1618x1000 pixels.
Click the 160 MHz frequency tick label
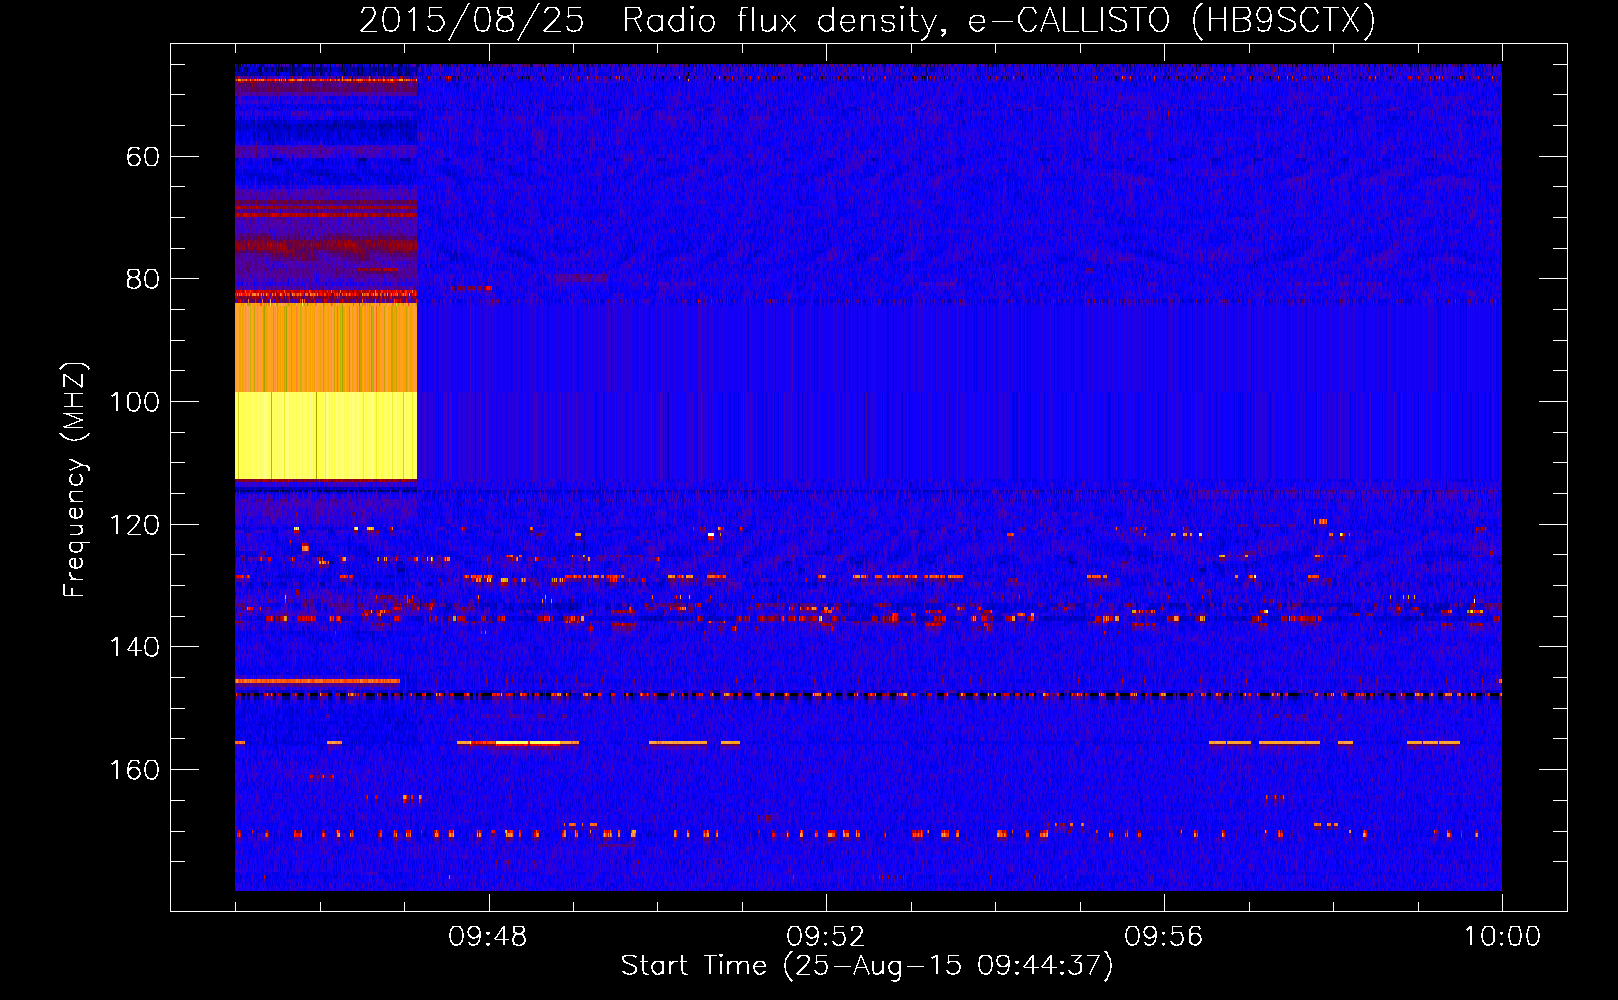click(135, 770)
